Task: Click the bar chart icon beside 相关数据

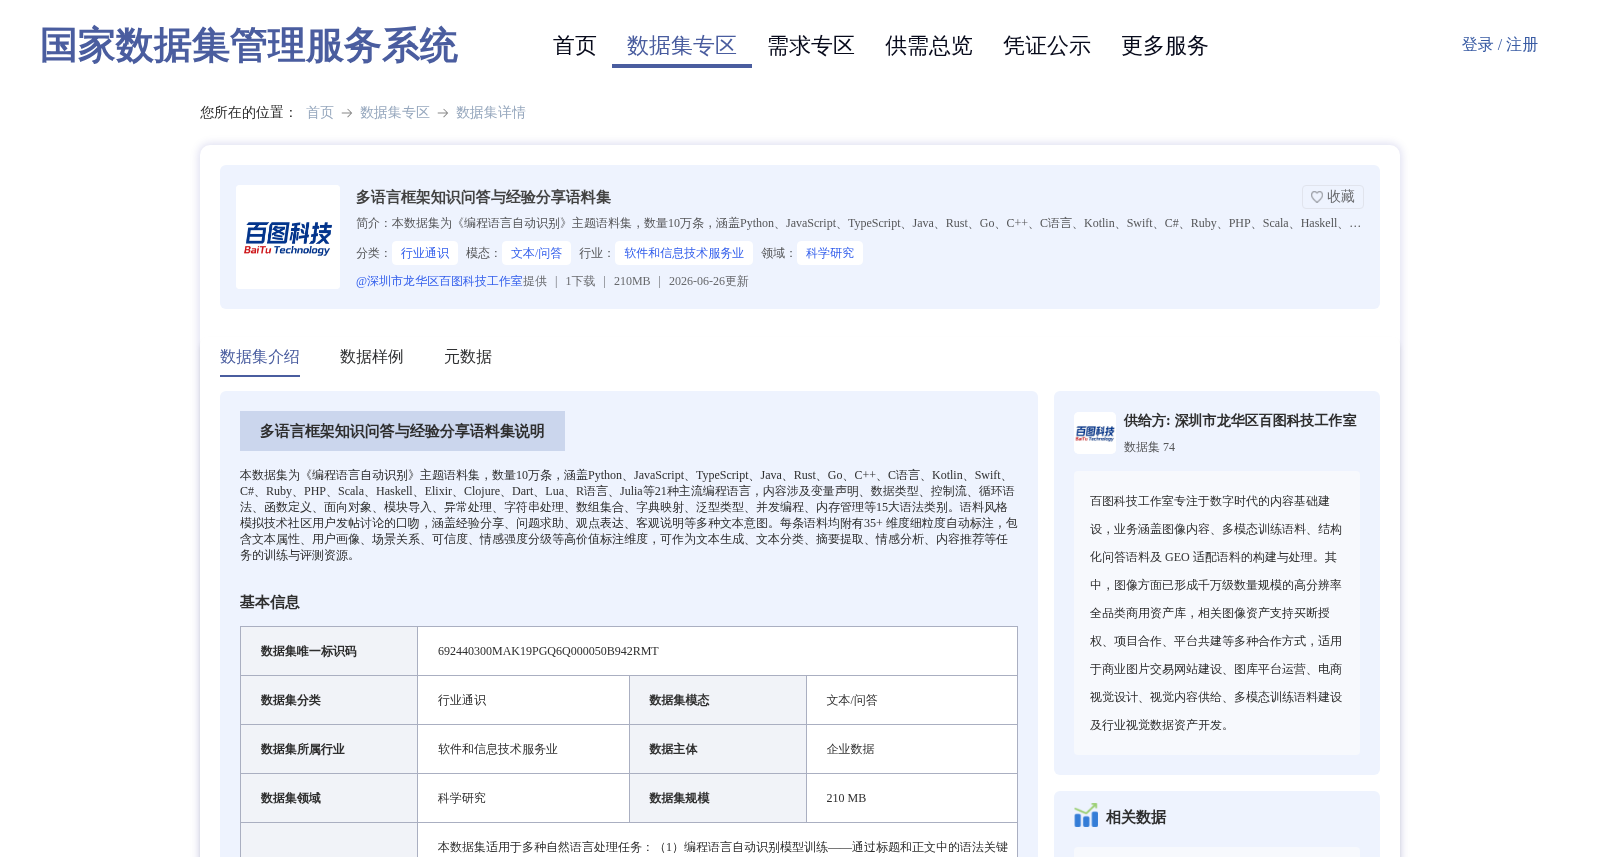Action: point(1086,816)
